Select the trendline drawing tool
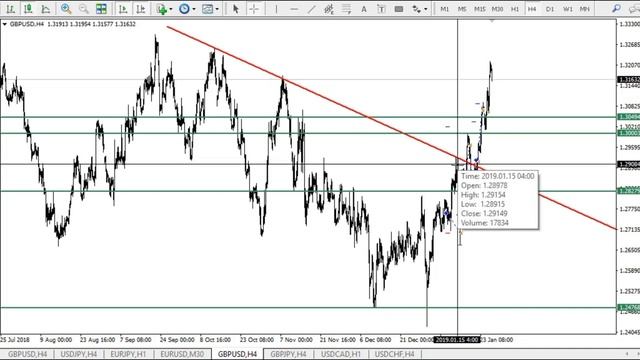 click(311, 9)
